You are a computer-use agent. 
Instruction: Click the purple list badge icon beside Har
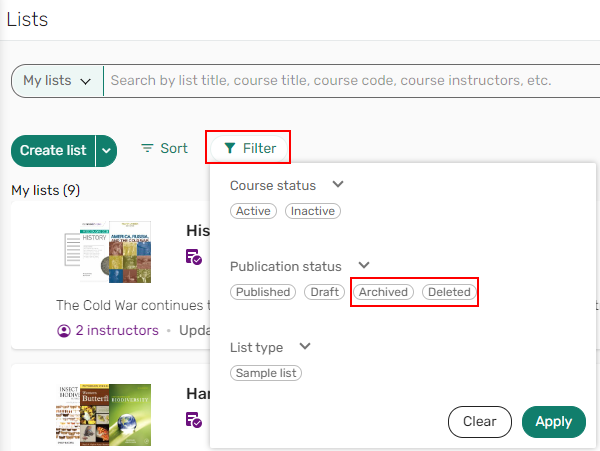coord(194,420)
